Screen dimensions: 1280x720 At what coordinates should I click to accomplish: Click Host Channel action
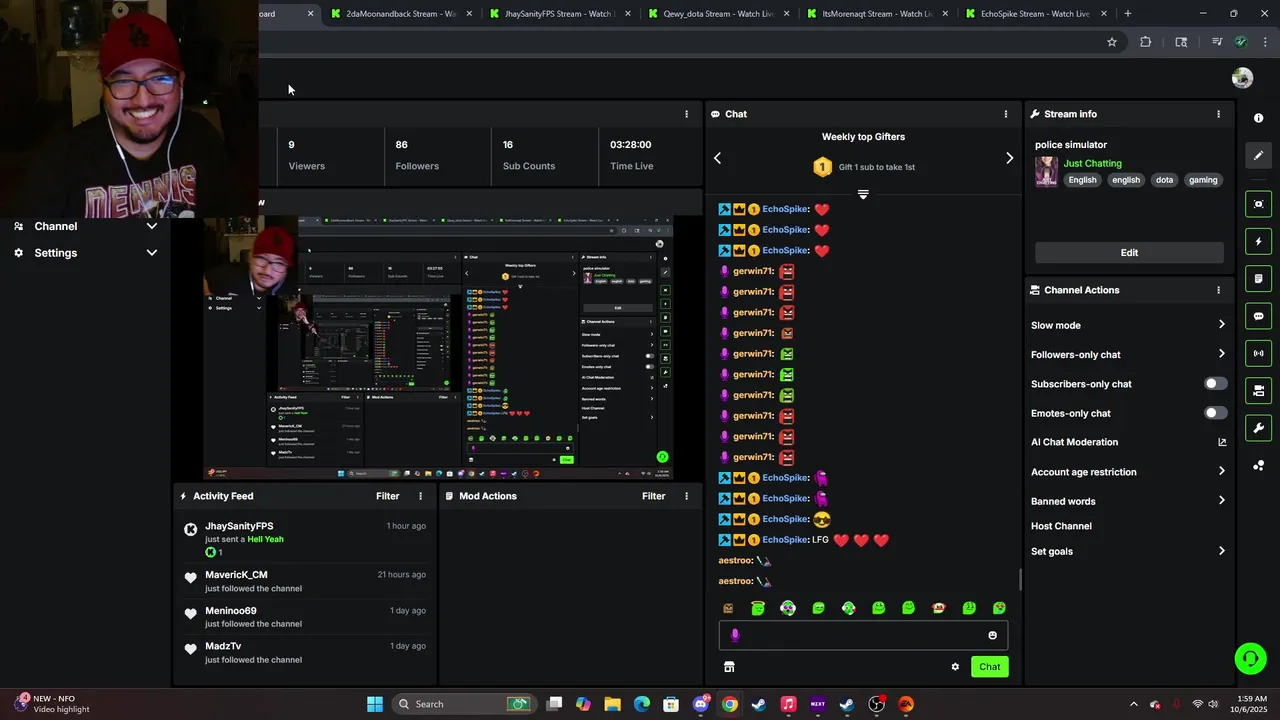click(1061, 526)
